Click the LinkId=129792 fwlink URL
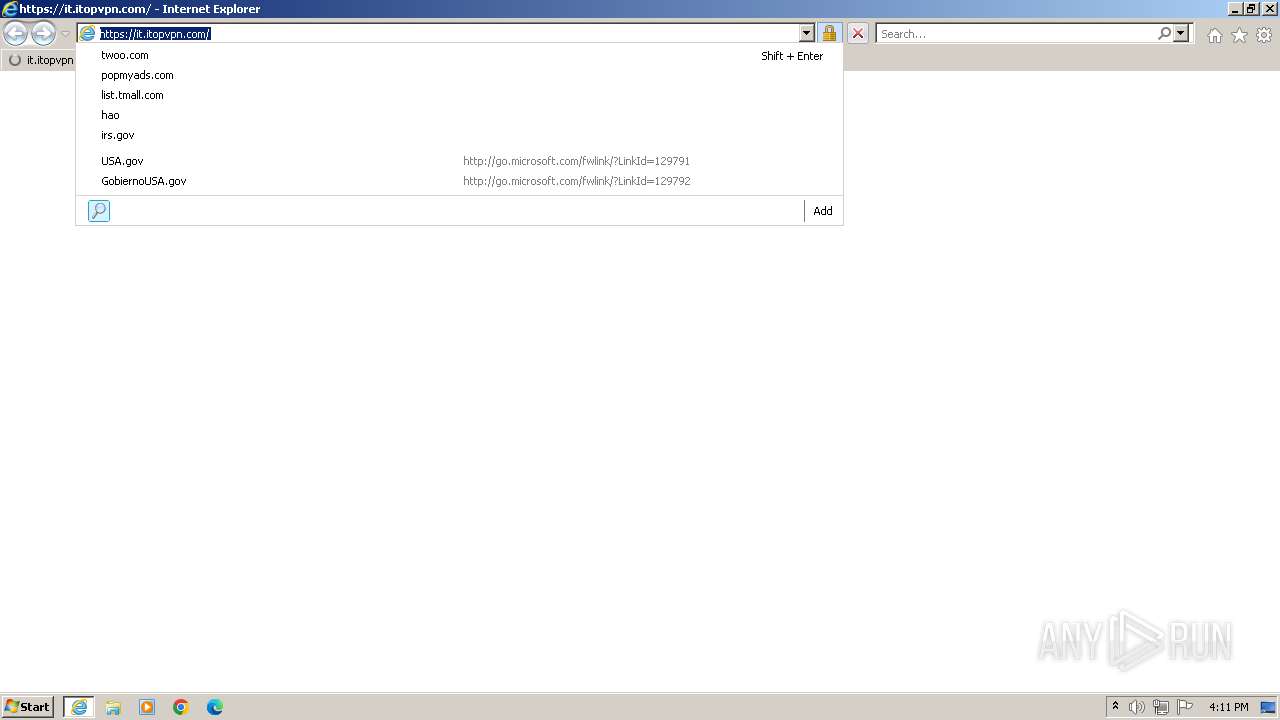This screenshot has height=720, width=1280. click(x=576, y=181)
